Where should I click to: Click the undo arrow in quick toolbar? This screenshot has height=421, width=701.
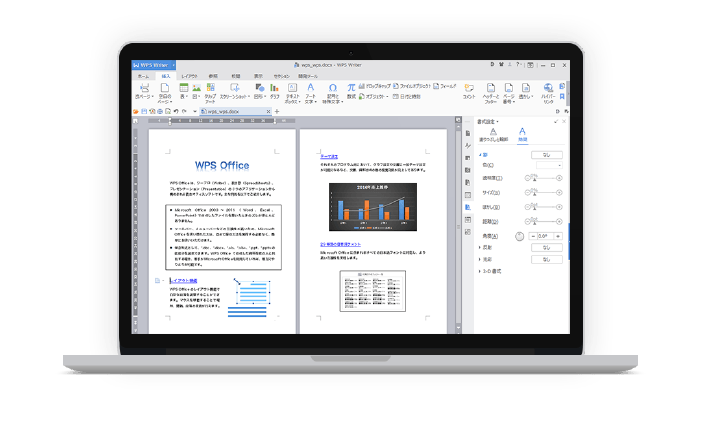pos(176,111)
